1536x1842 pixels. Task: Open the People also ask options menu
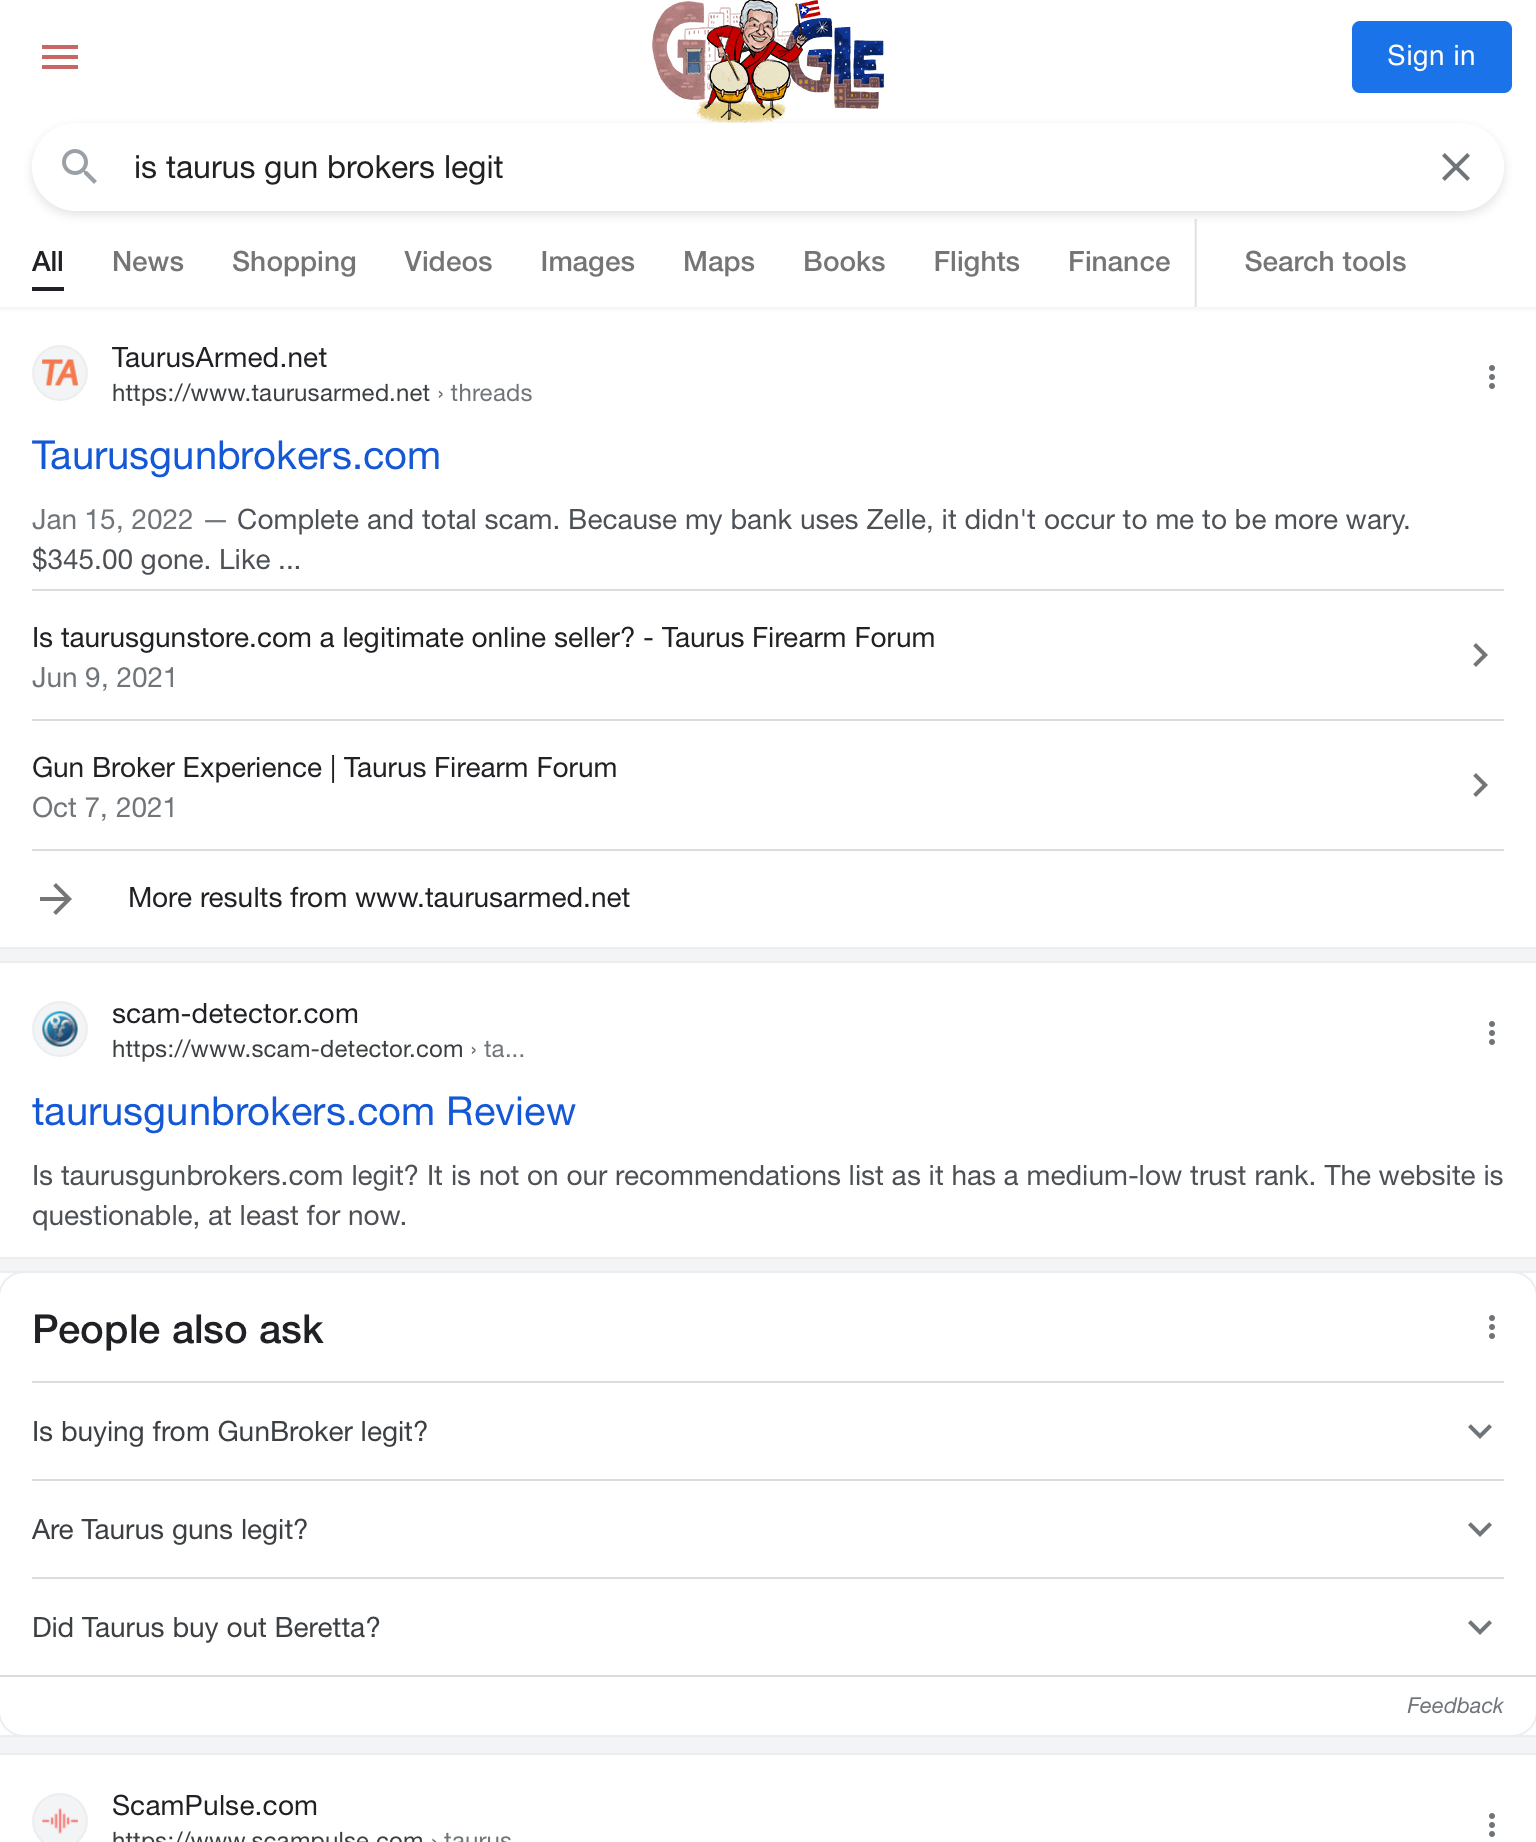(1491, 1327)
